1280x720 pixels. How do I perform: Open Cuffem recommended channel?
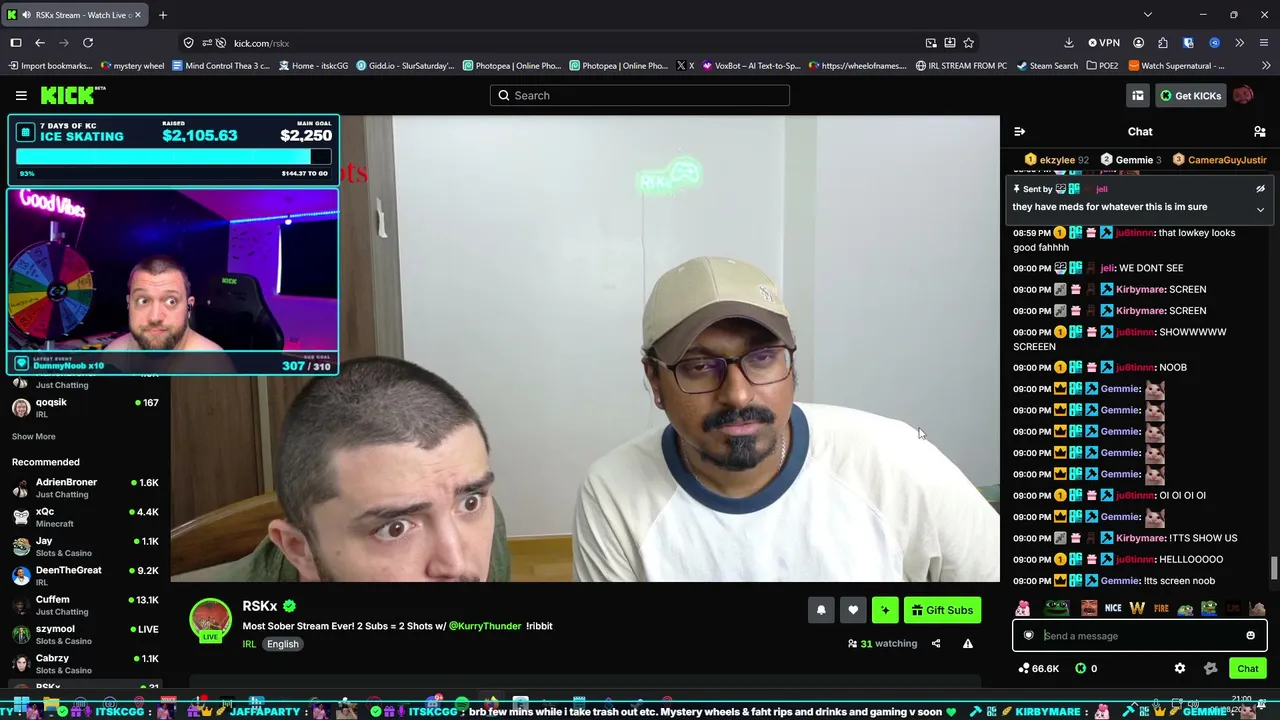(85, 605)
